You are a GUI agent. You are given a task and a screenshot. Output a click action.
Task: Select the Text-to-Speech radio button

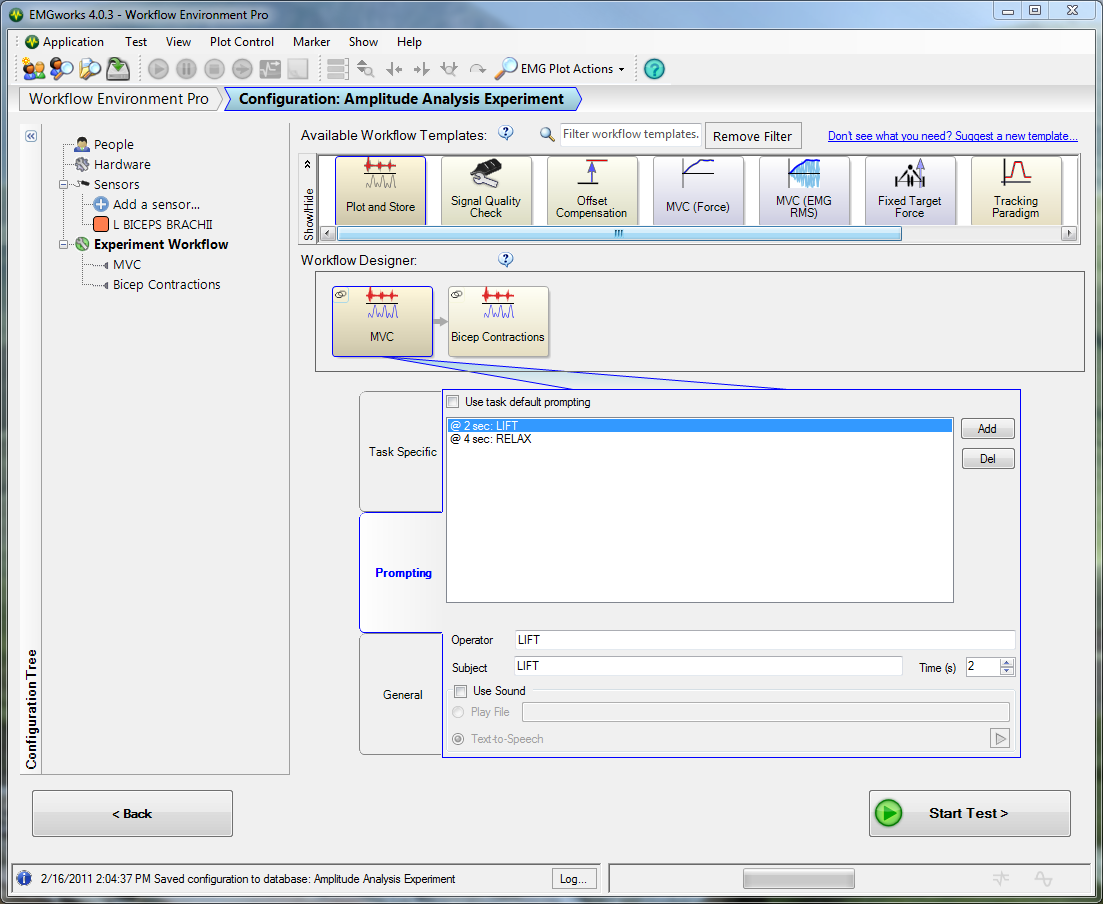tap(458, 739)
